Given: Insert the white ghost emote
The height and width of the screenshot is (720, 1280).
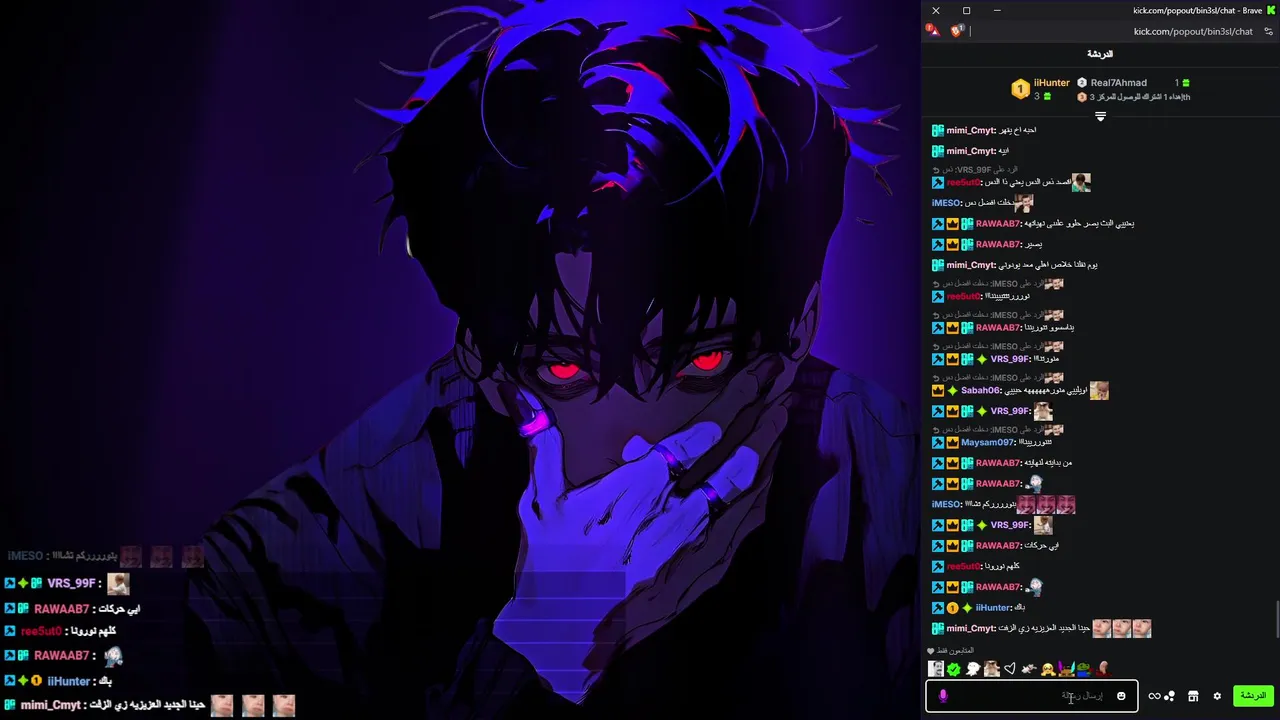Looking at the screenshot, I should pos(973,669).
